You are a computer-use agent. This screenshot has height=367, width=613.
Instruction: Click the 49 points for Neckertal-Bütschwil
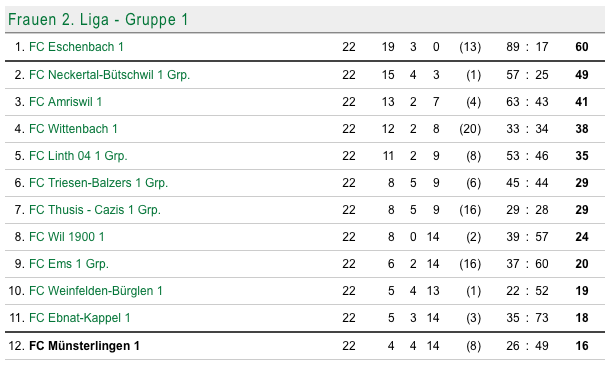(582, 75)
